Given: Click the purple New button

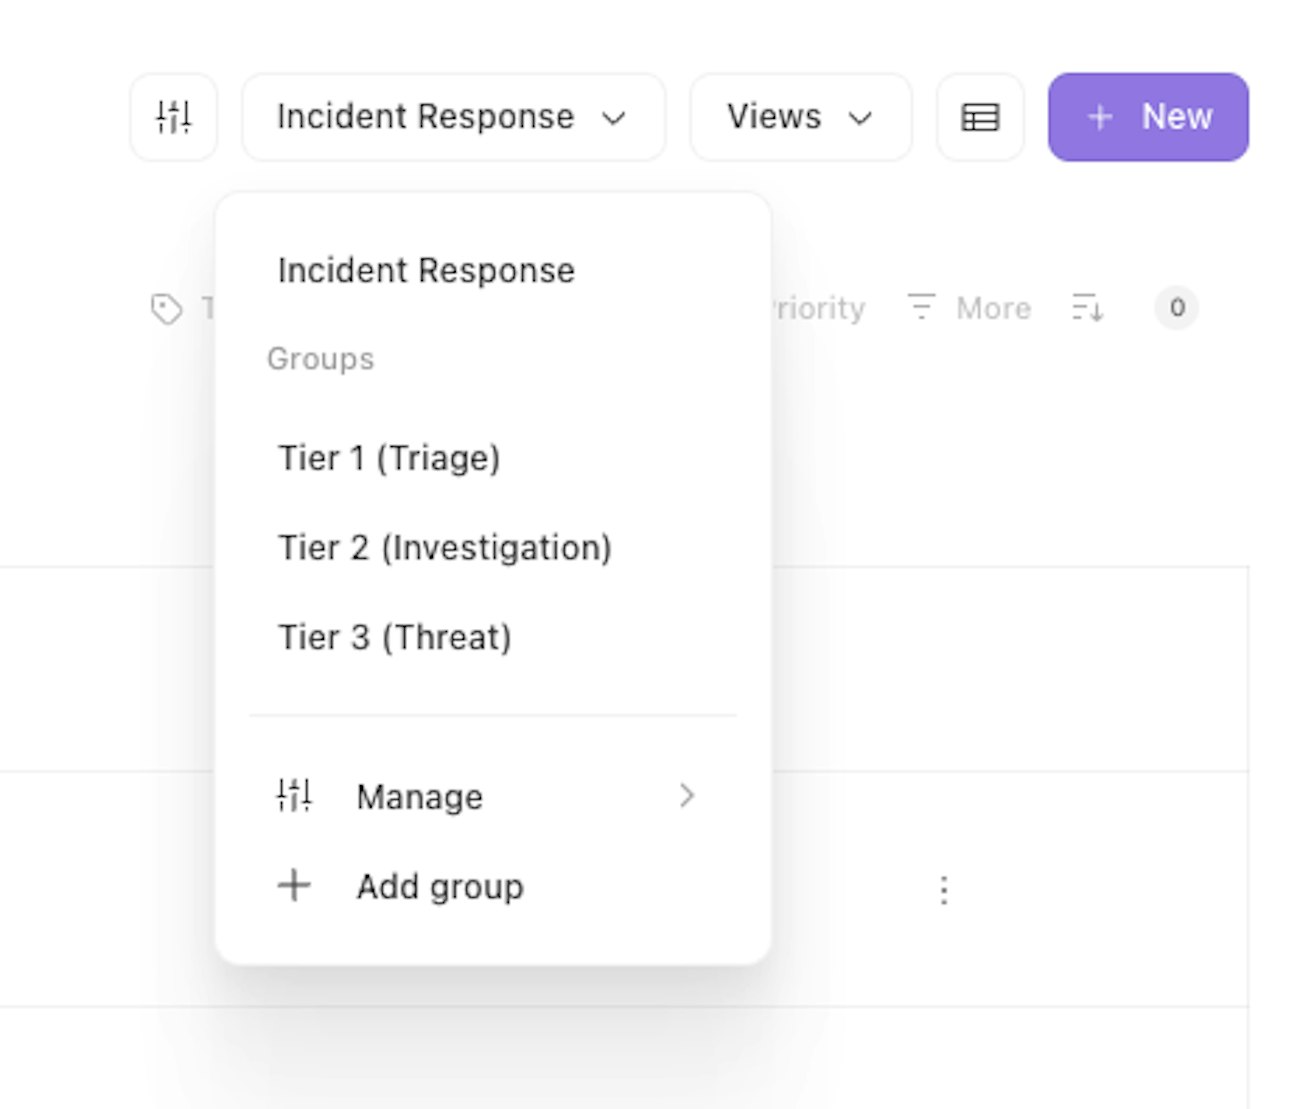Looking at the screenshot, I should pos(1148,117).
